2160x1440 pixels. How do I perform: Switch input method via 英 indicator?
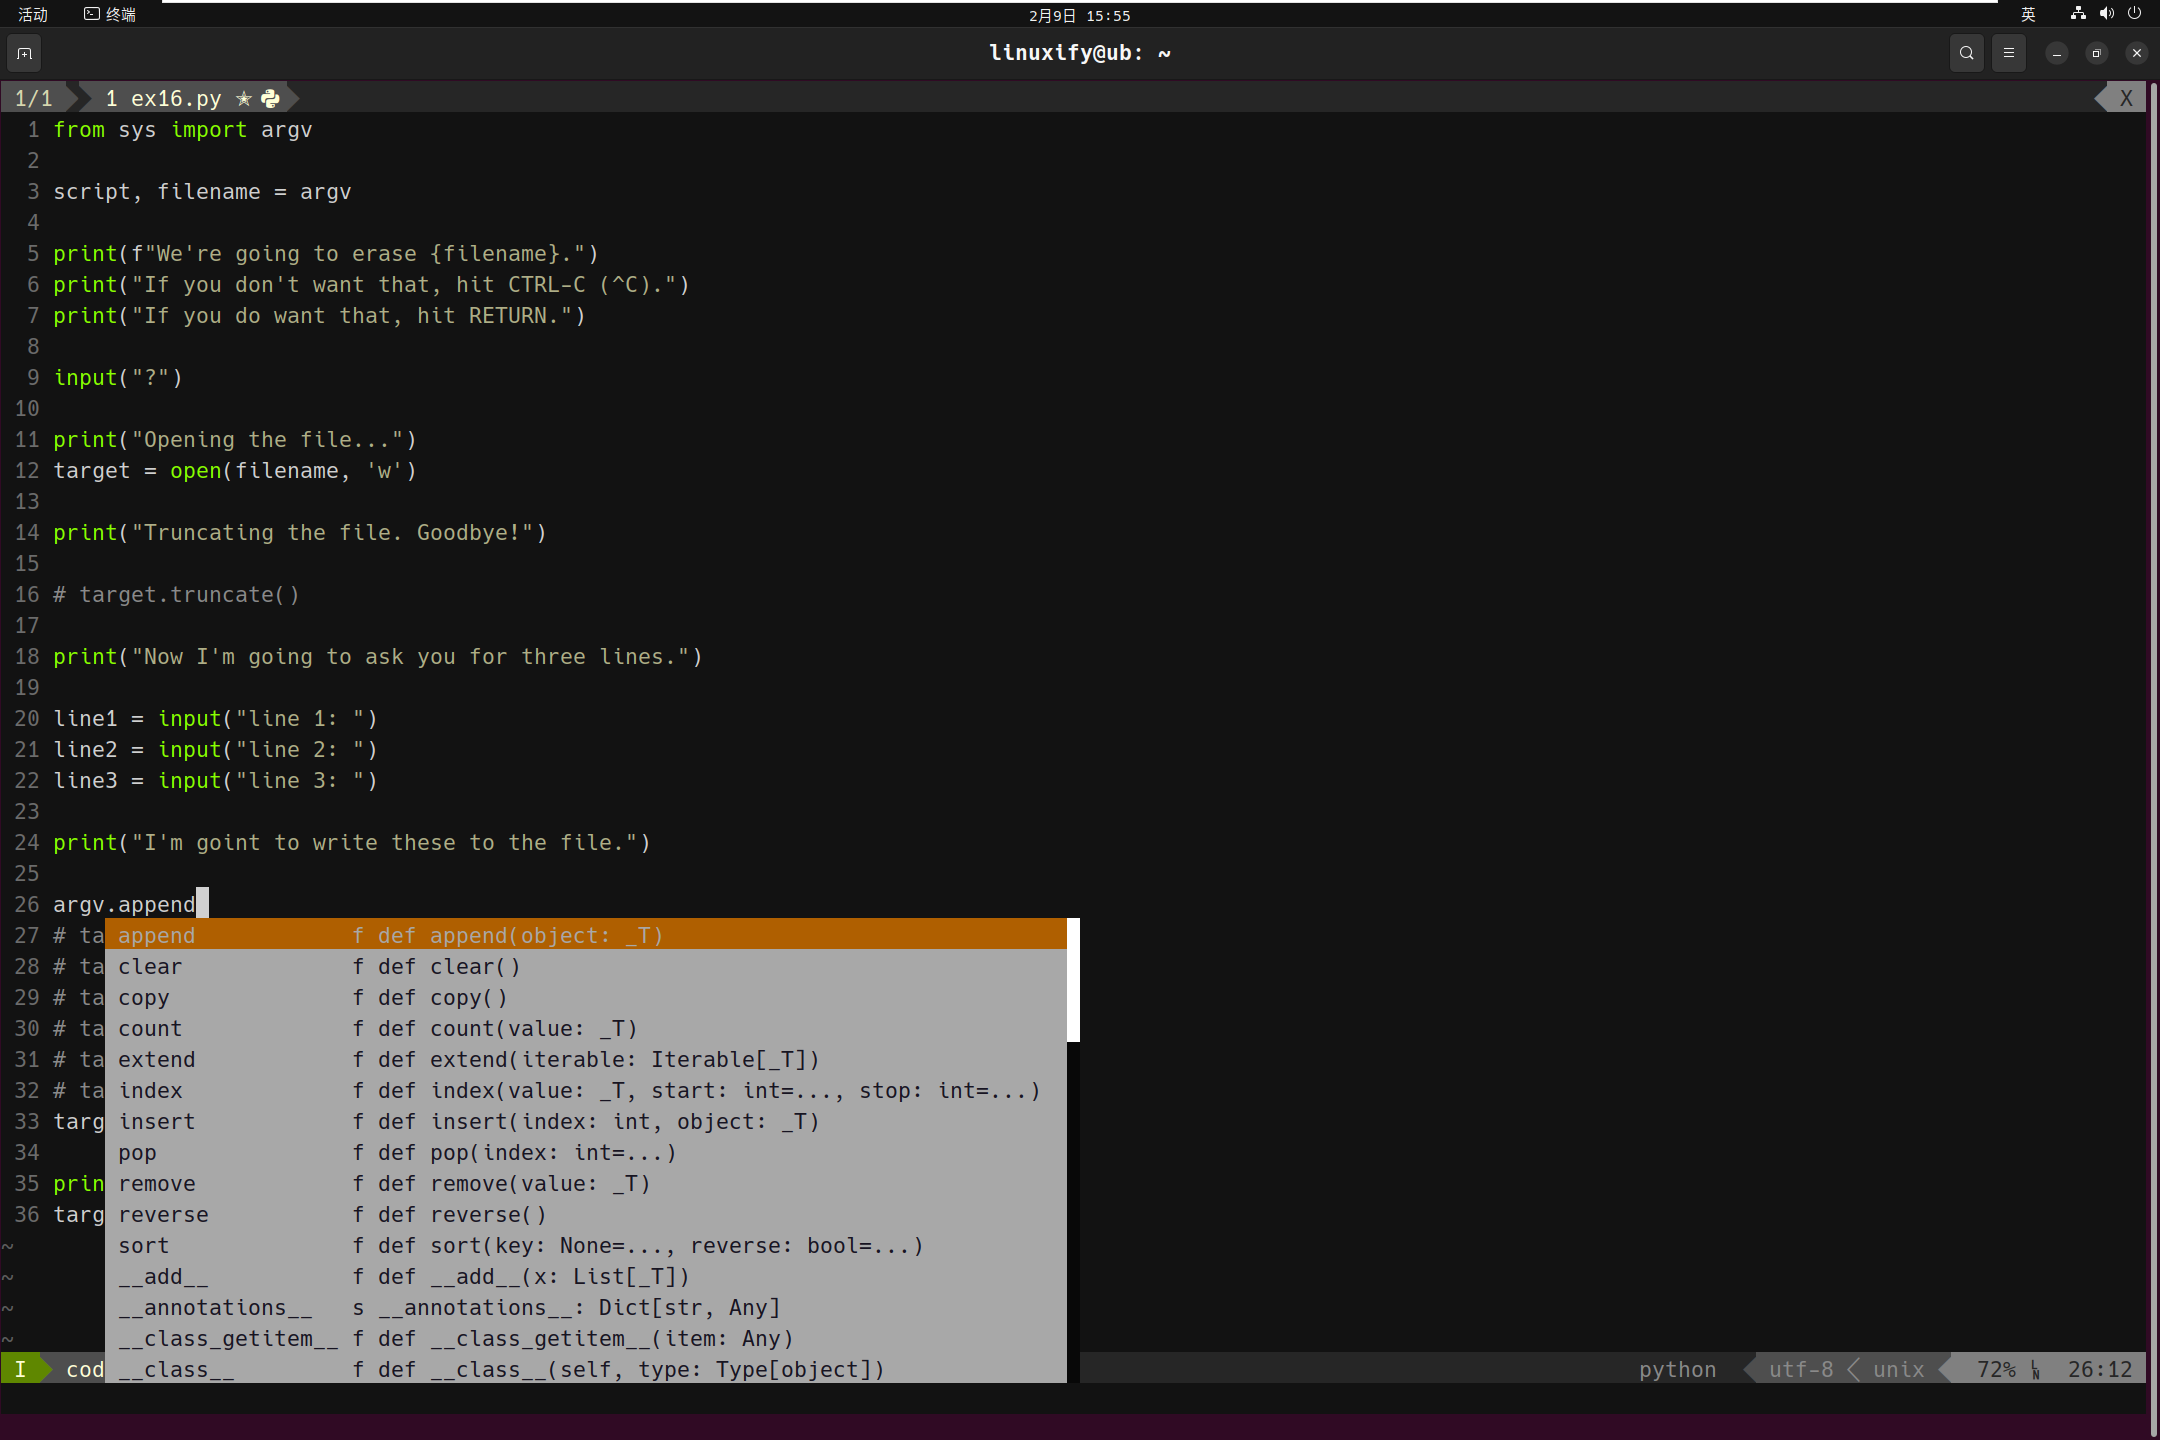(2027, 14)
